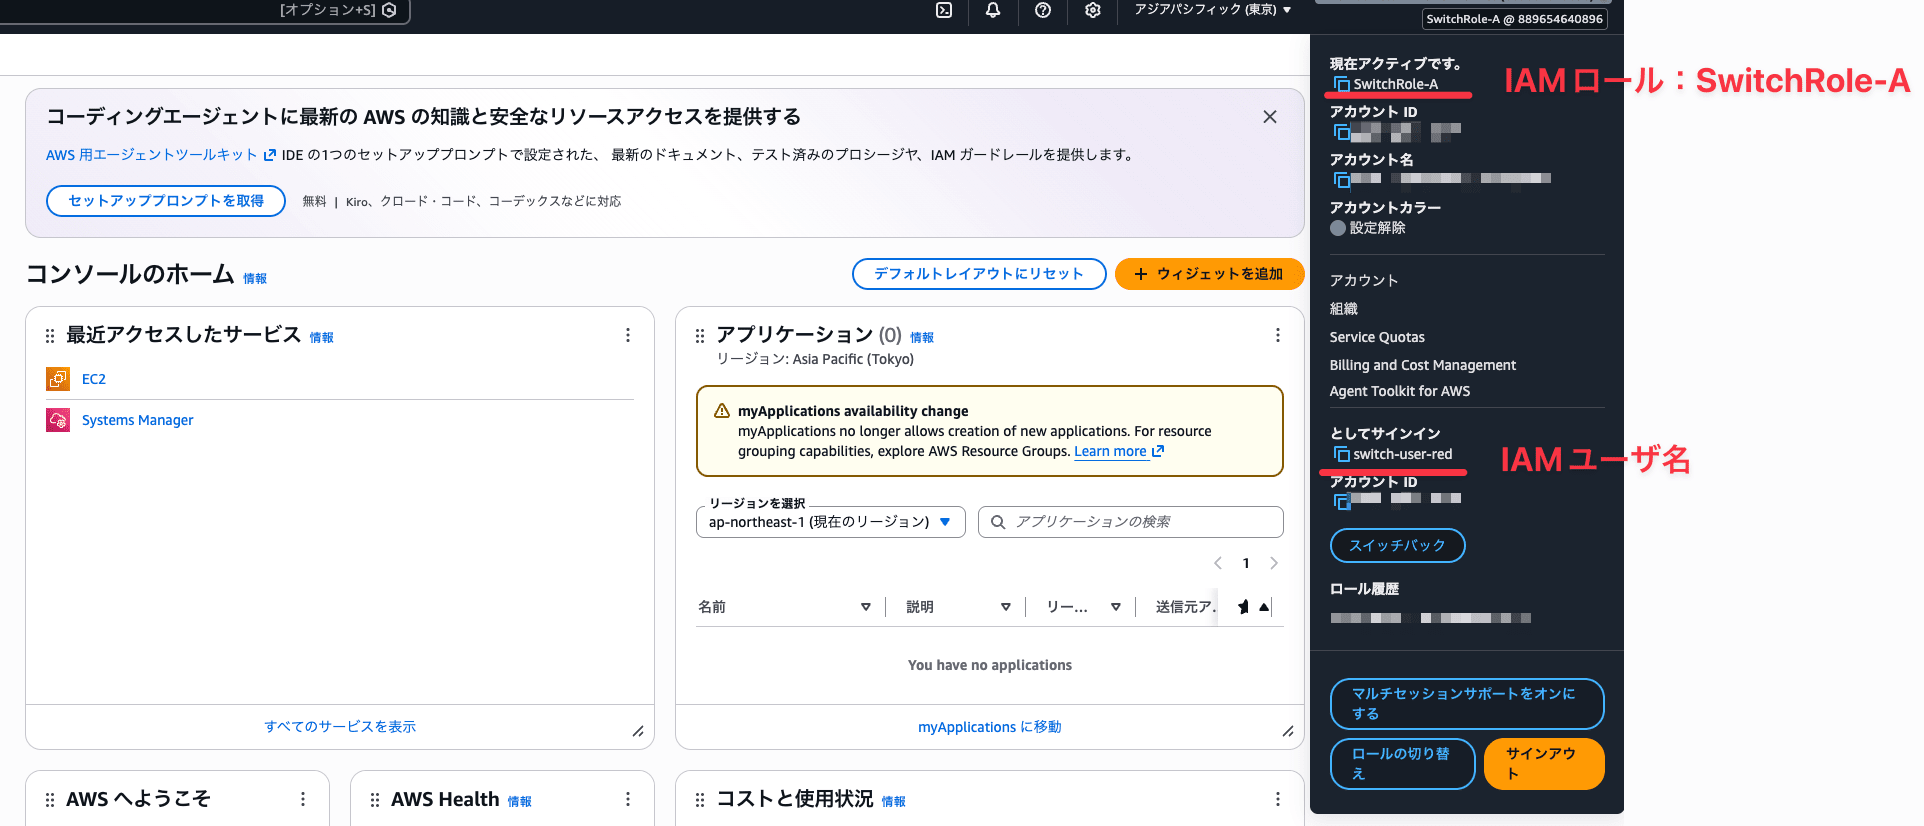Grab the recently visited services drag handle
1924x826 pixels.
click(50, 336)
